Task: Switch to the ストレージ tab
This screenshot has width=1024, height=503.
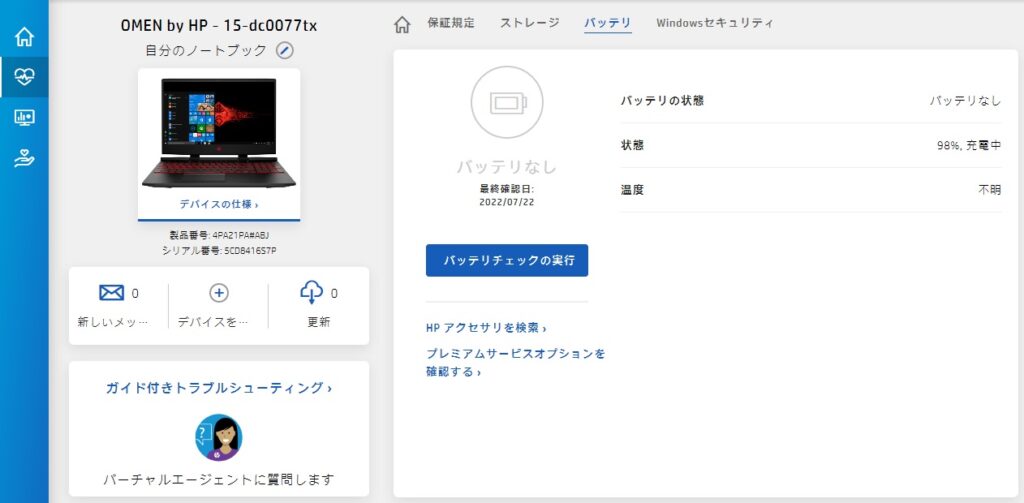Action: tap(530, 23)
